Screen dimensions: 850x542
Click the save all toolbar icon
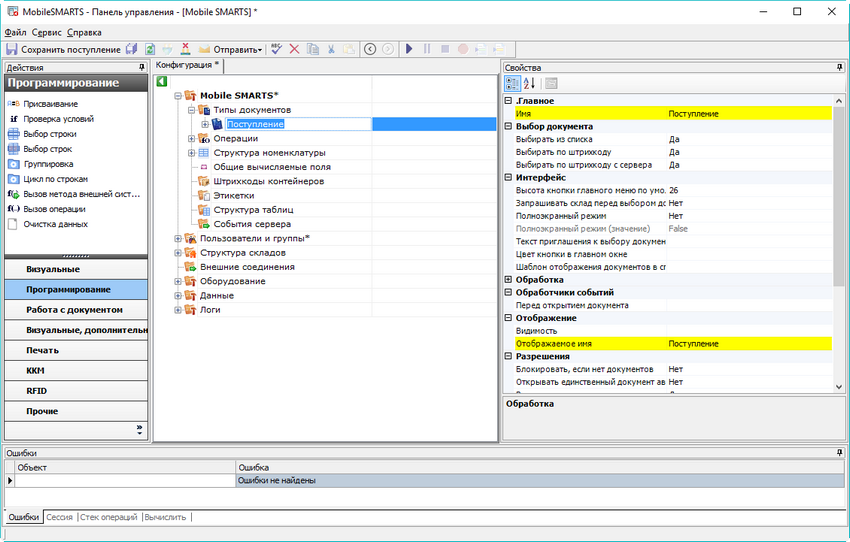[x=131, y=49]
